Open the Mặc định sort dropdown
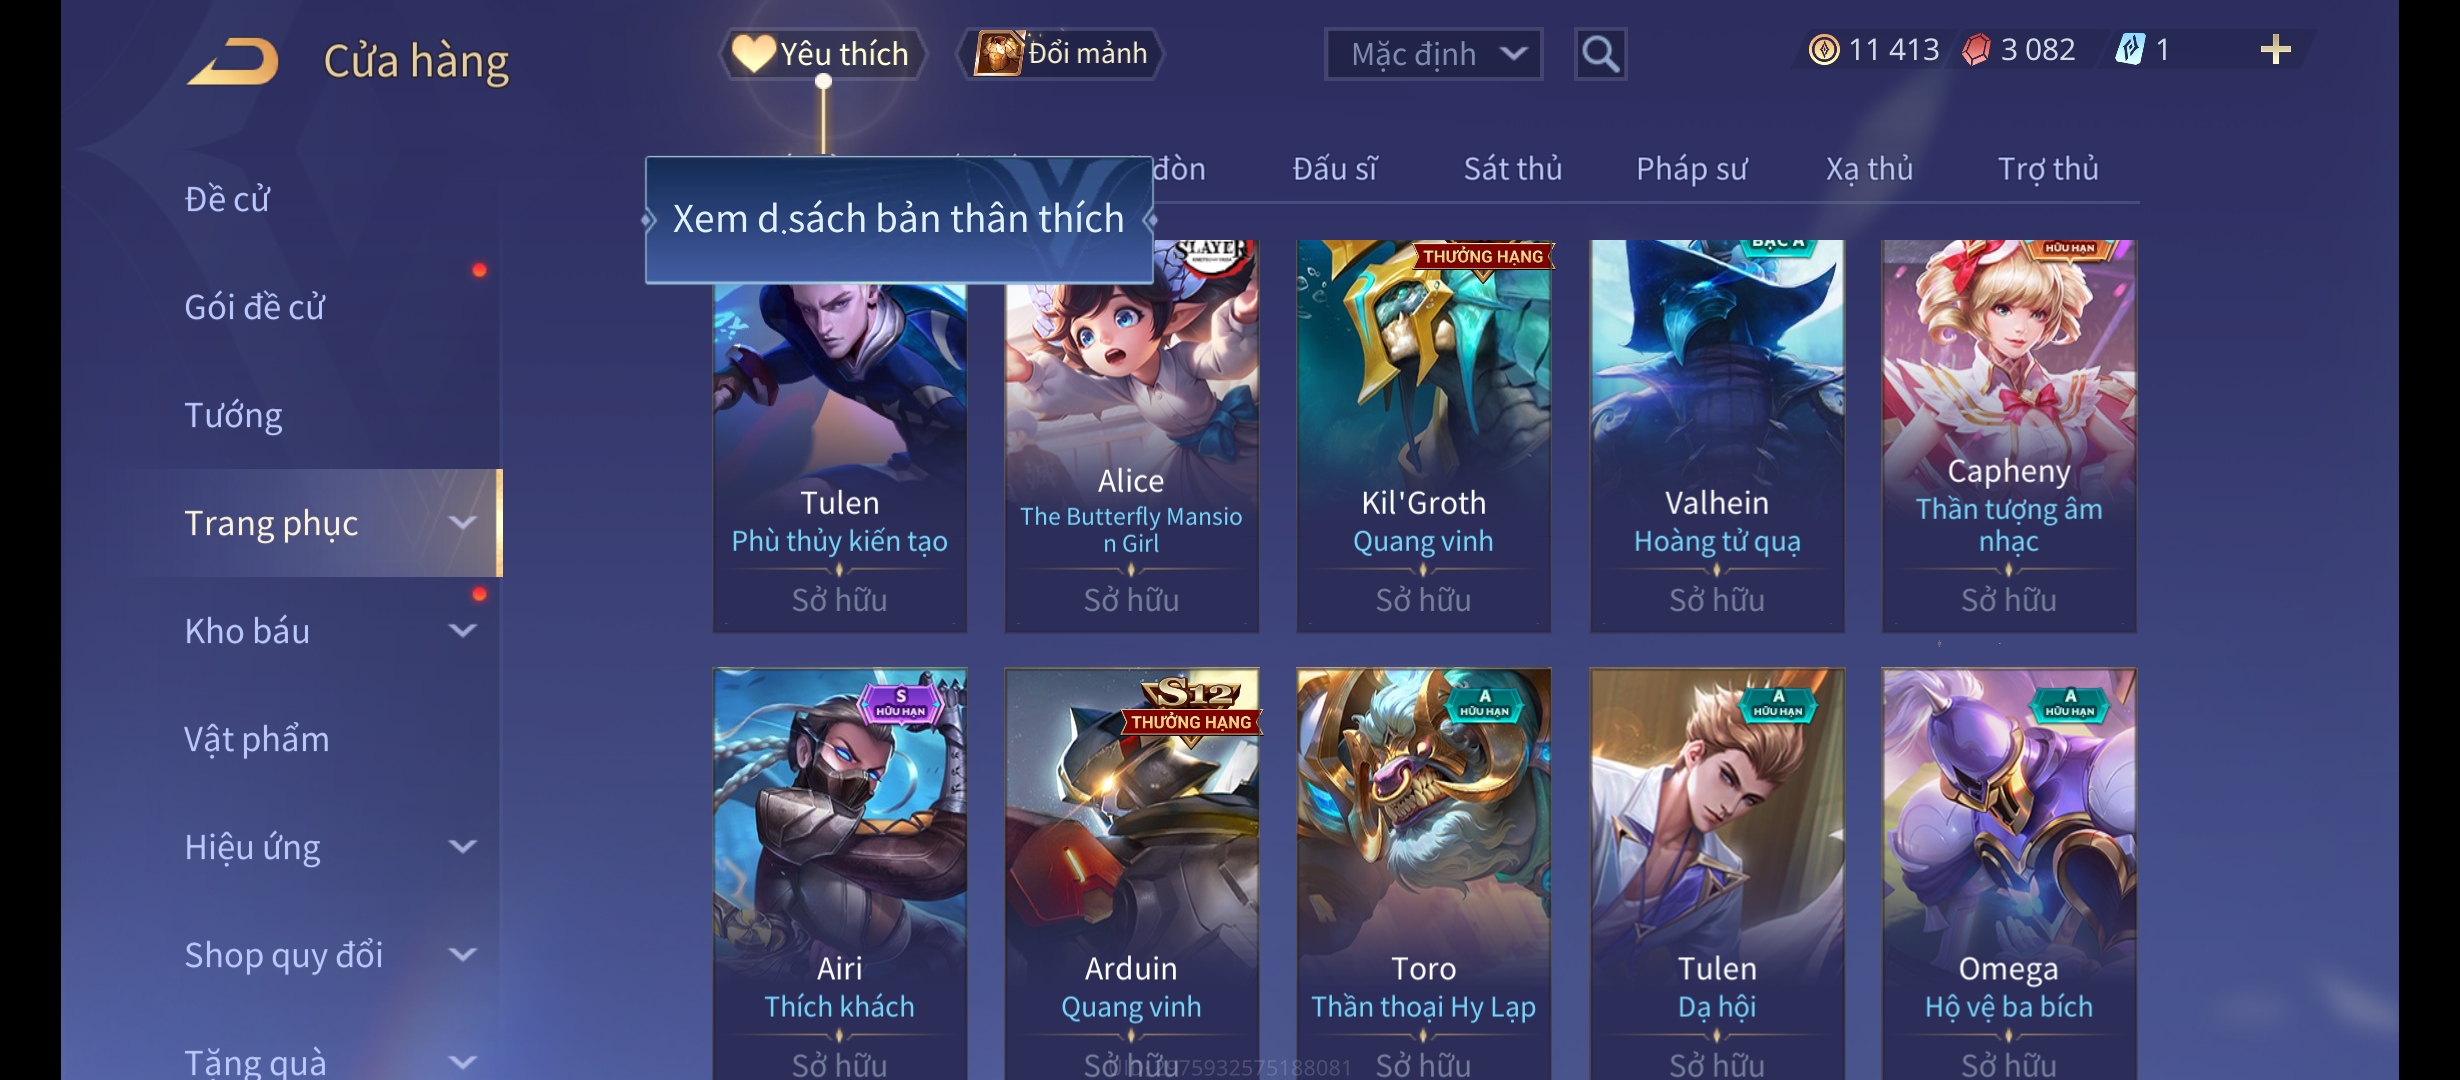2460x1080 pixels. [1433, 54]
